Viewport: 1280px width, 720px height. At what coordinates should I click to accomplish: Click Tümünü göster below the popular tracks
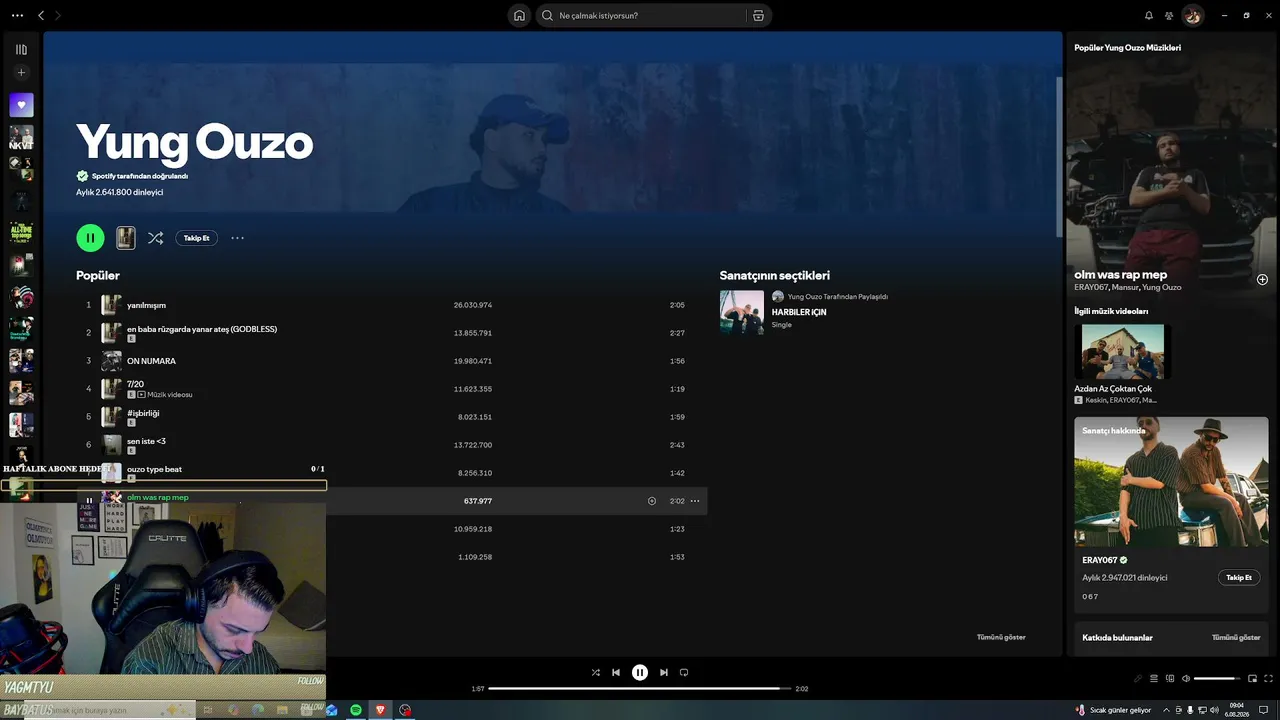click(1001, 637)
